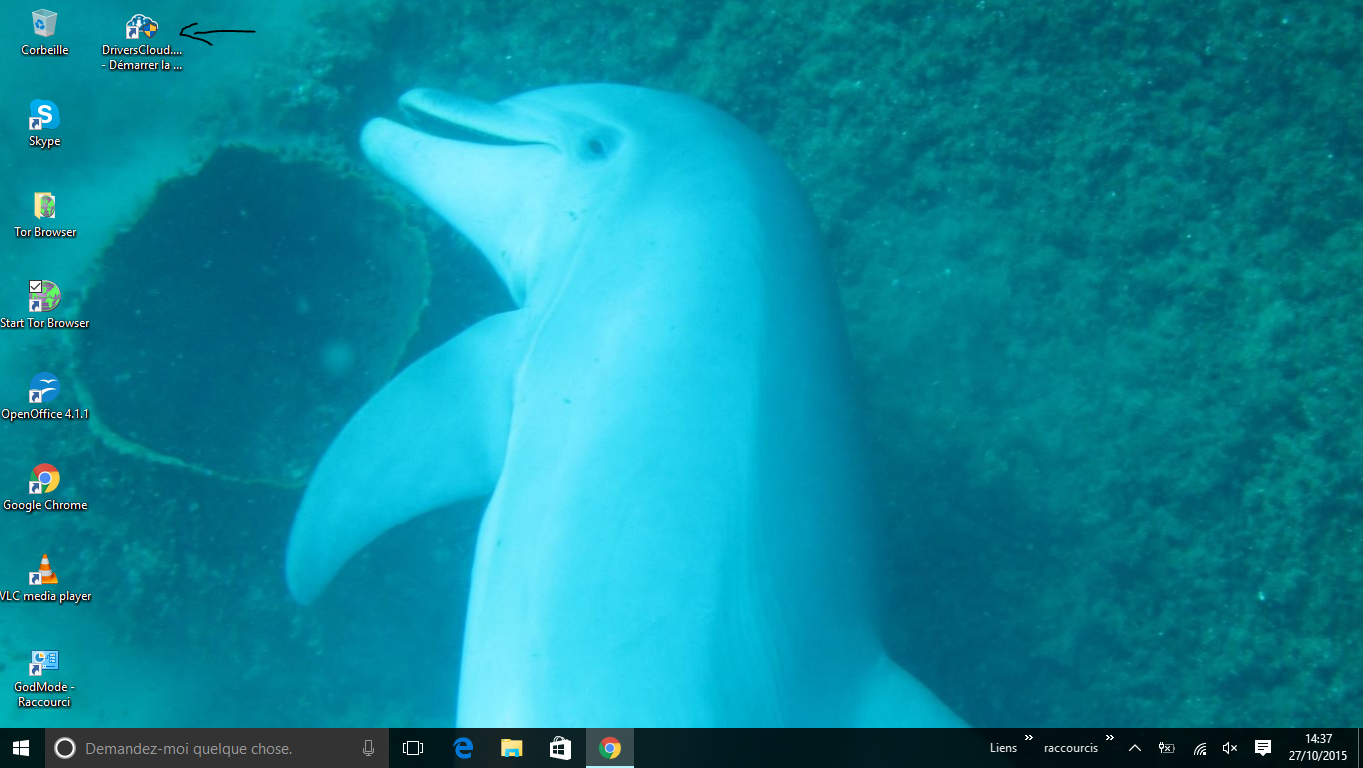Click the Liens toolbar label

click(x=1003, y=748)
